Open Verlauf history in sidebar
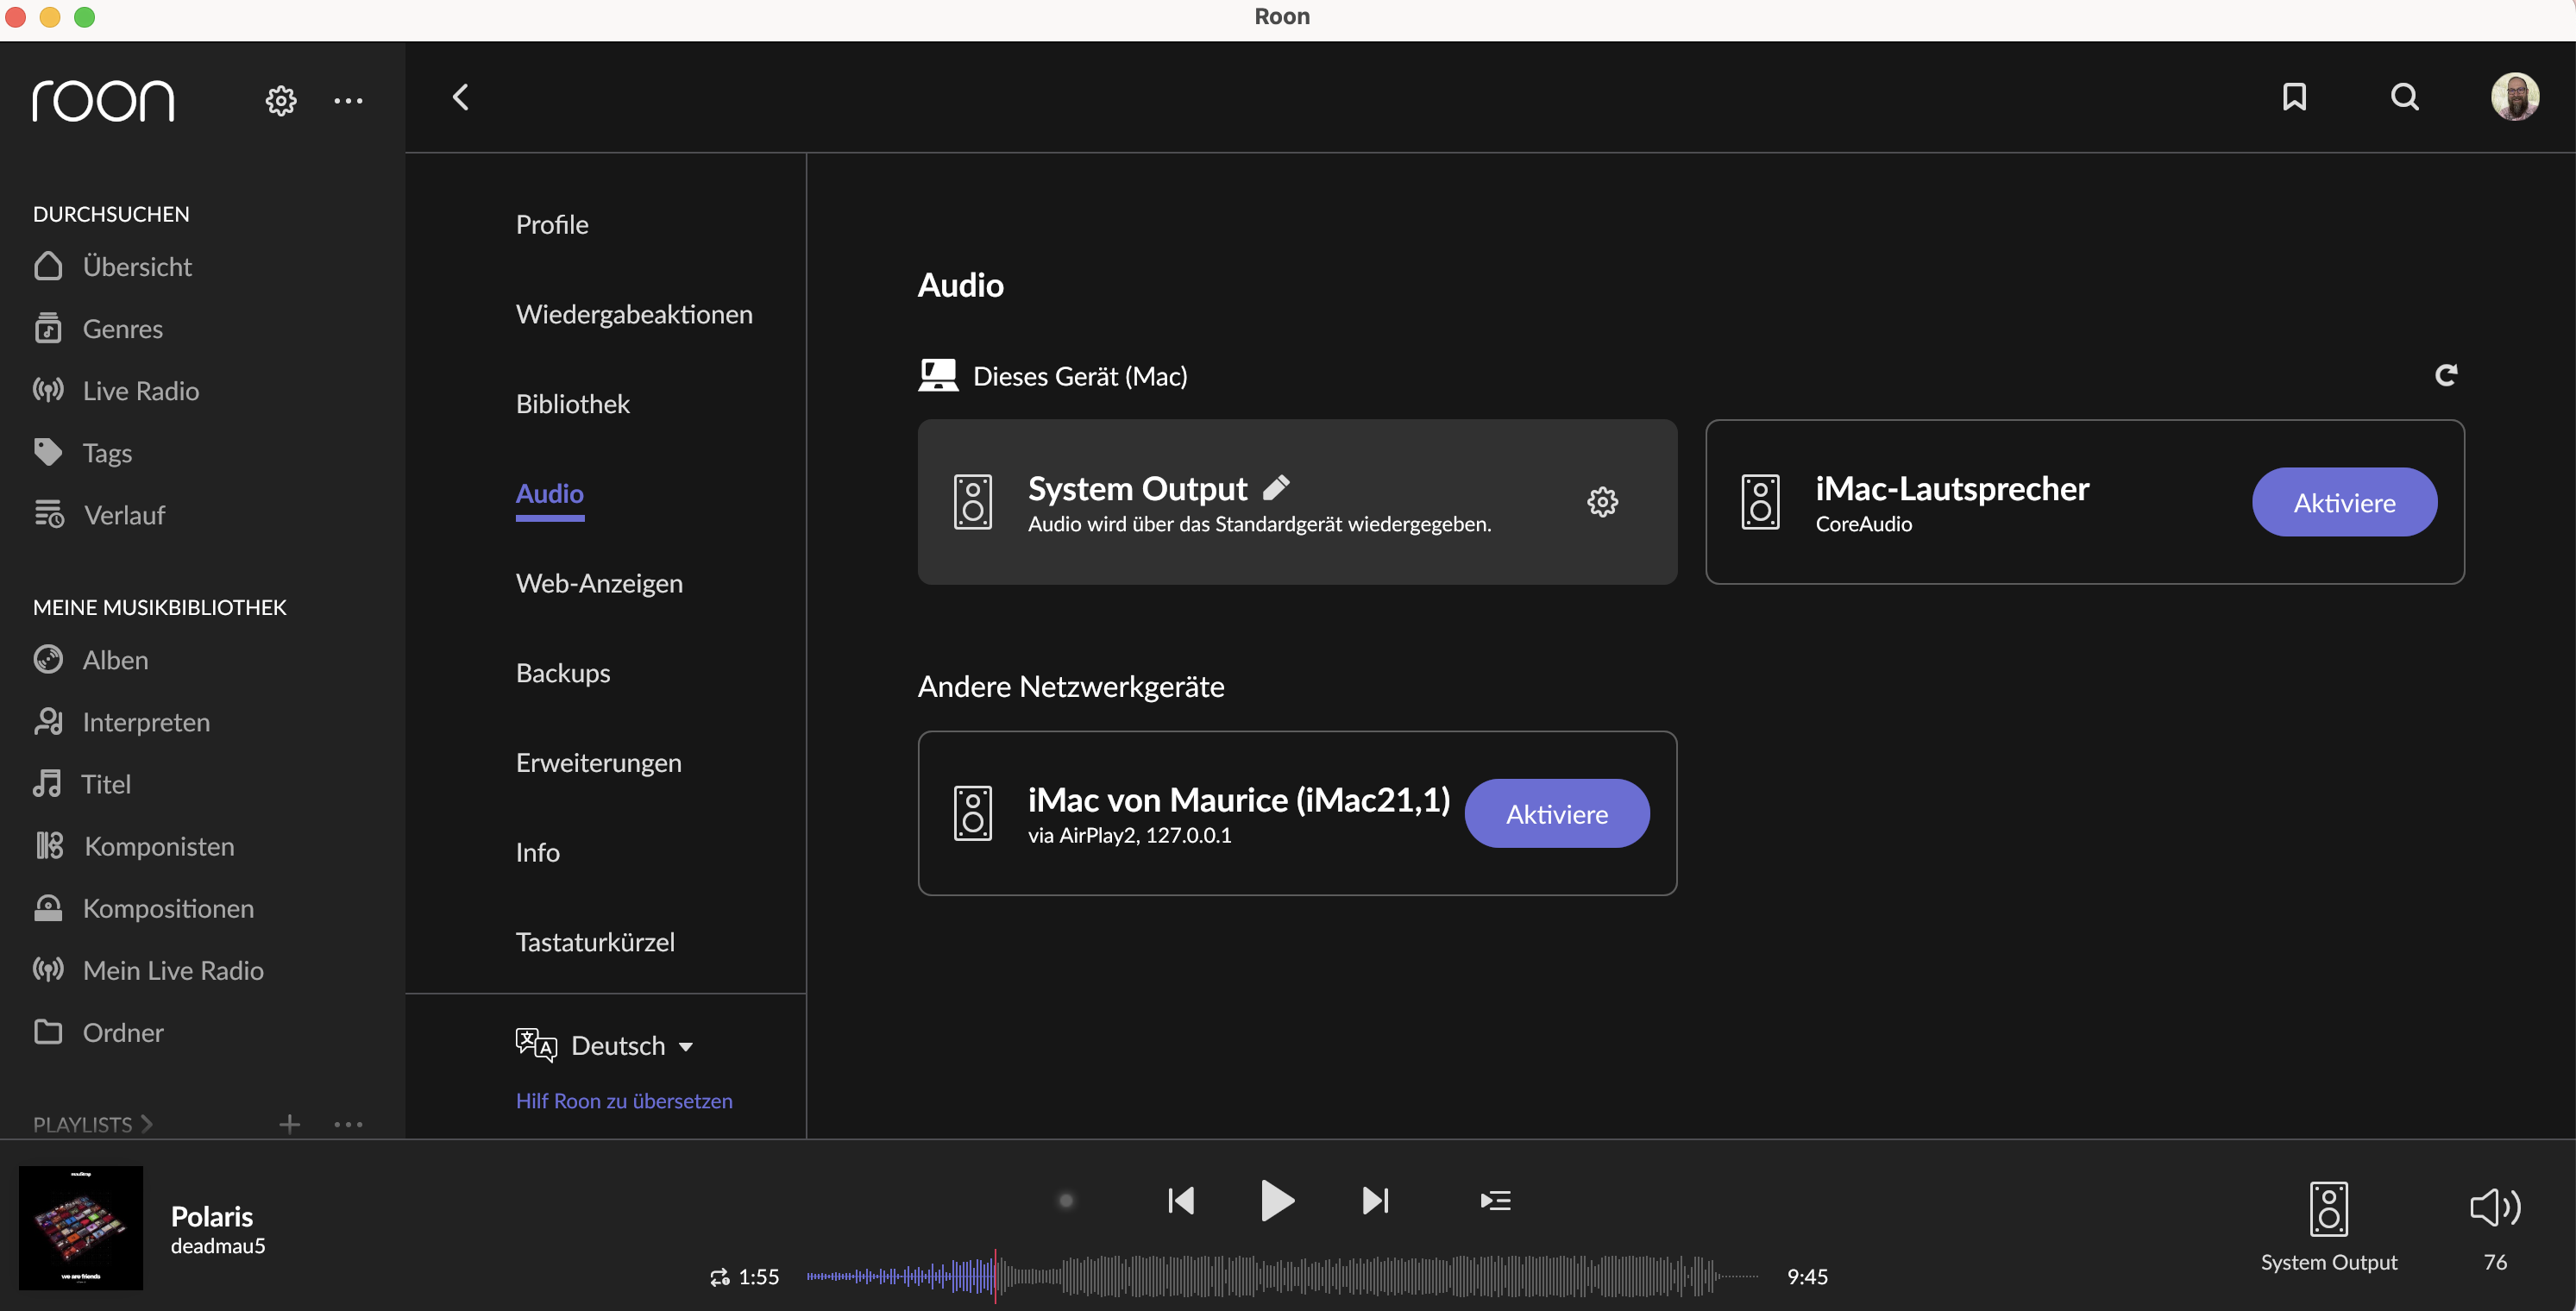Image resolution: width=2576 pixels, height=1311 pixels. [99, 514]
